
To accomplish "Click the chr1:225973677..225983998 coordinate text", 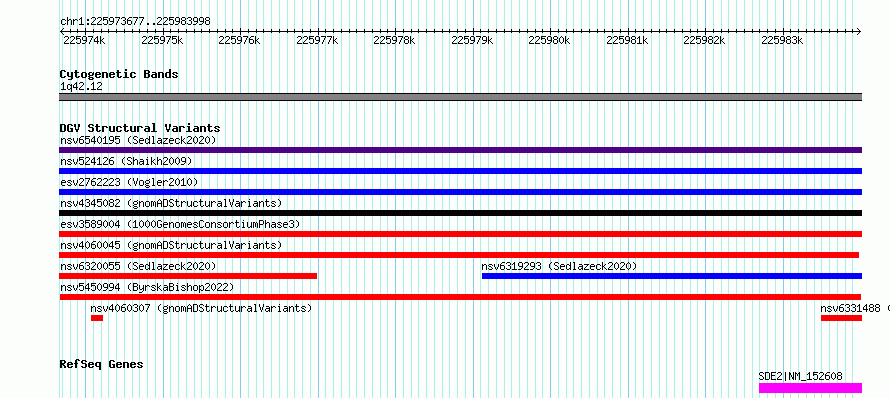I will (x=135, y=21).
